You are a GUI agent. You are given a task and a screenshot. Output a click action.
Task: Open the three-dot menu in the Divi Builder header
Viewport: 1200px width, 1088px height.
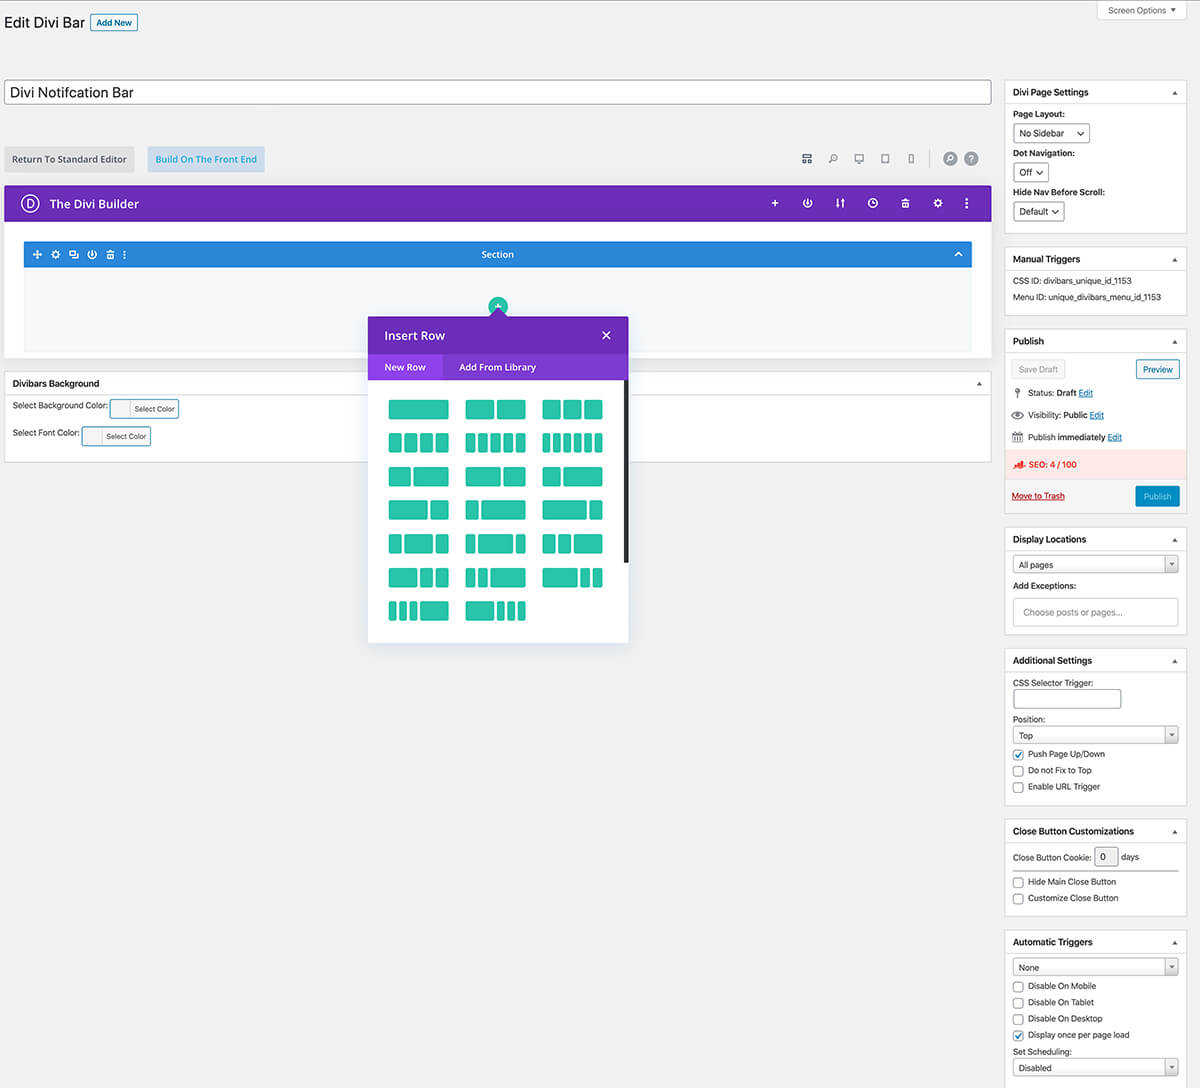pos(967,203)
